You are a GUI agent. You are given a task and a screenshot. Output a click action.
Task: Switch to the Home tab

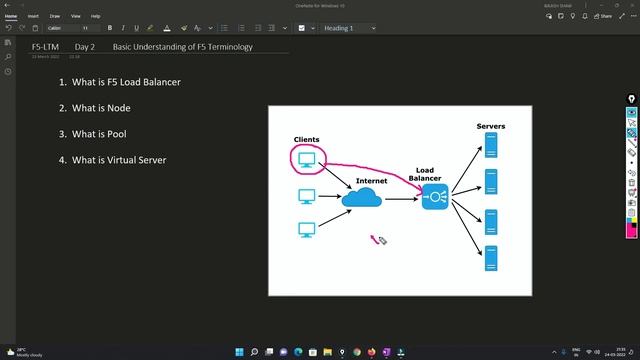click(x=11, y=16)
